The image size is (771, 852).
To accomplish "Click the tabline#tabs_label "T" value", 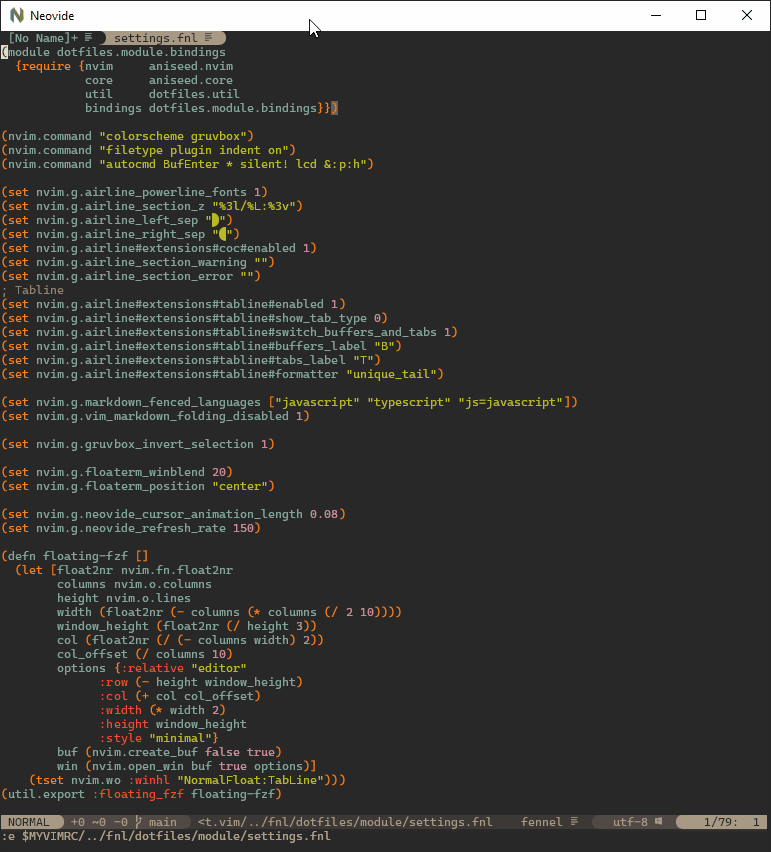I will tap(363, 360).
